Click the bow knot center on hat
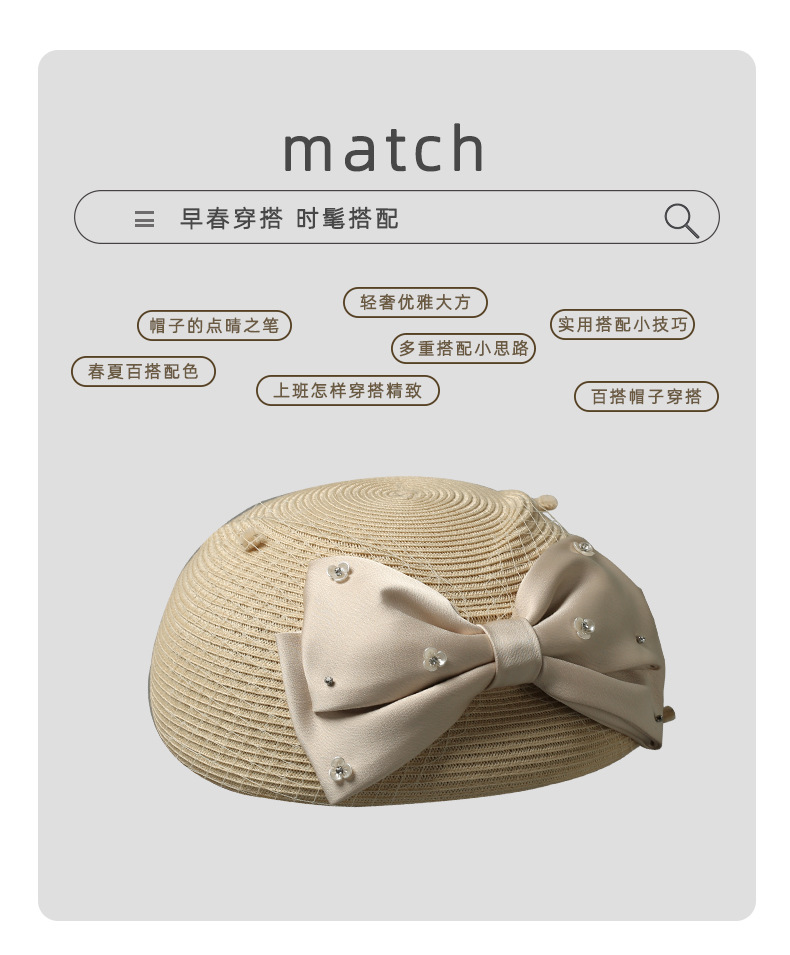This screenshot has width=790, height=955. [x=515, y=650]
